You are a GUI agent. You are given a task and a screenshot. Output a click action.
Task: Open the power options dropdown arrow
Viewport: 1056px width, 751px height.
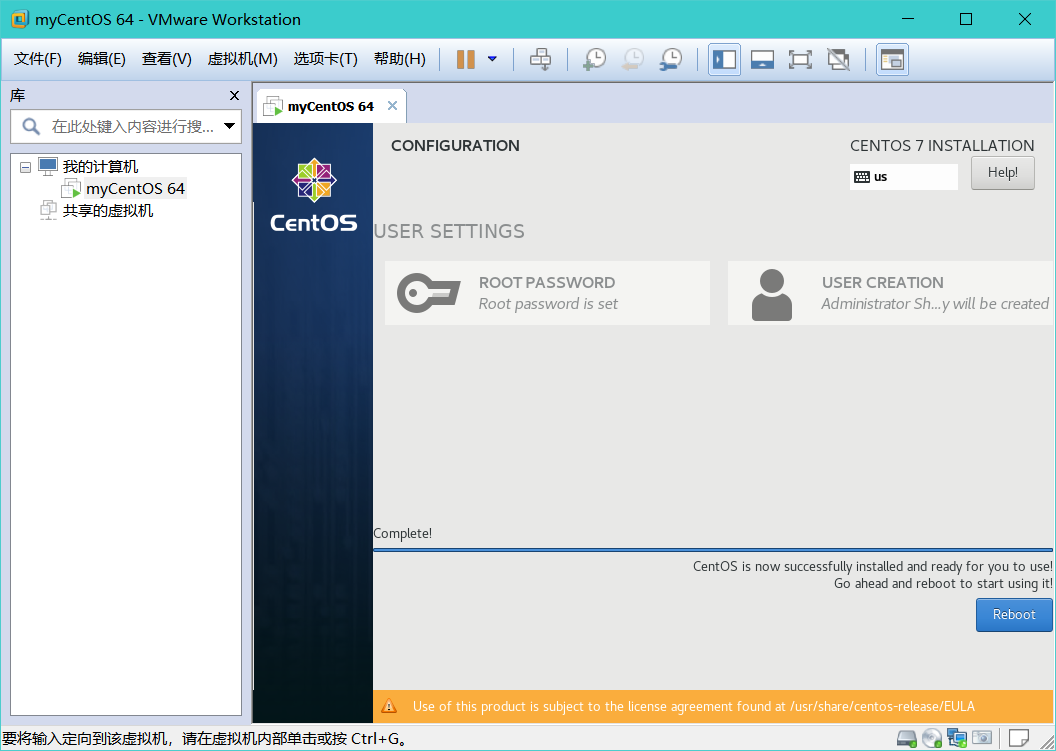[492, 59]
